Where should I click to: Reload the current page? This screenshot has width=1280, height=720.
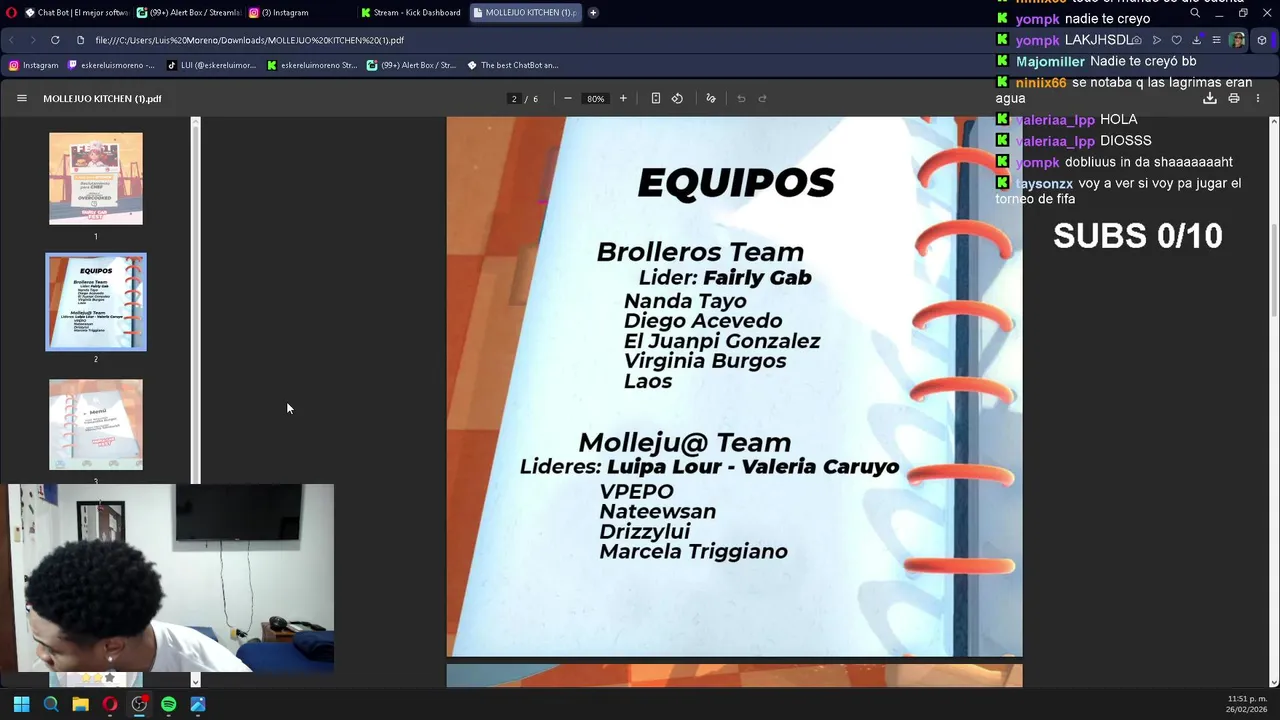(55, 40)
